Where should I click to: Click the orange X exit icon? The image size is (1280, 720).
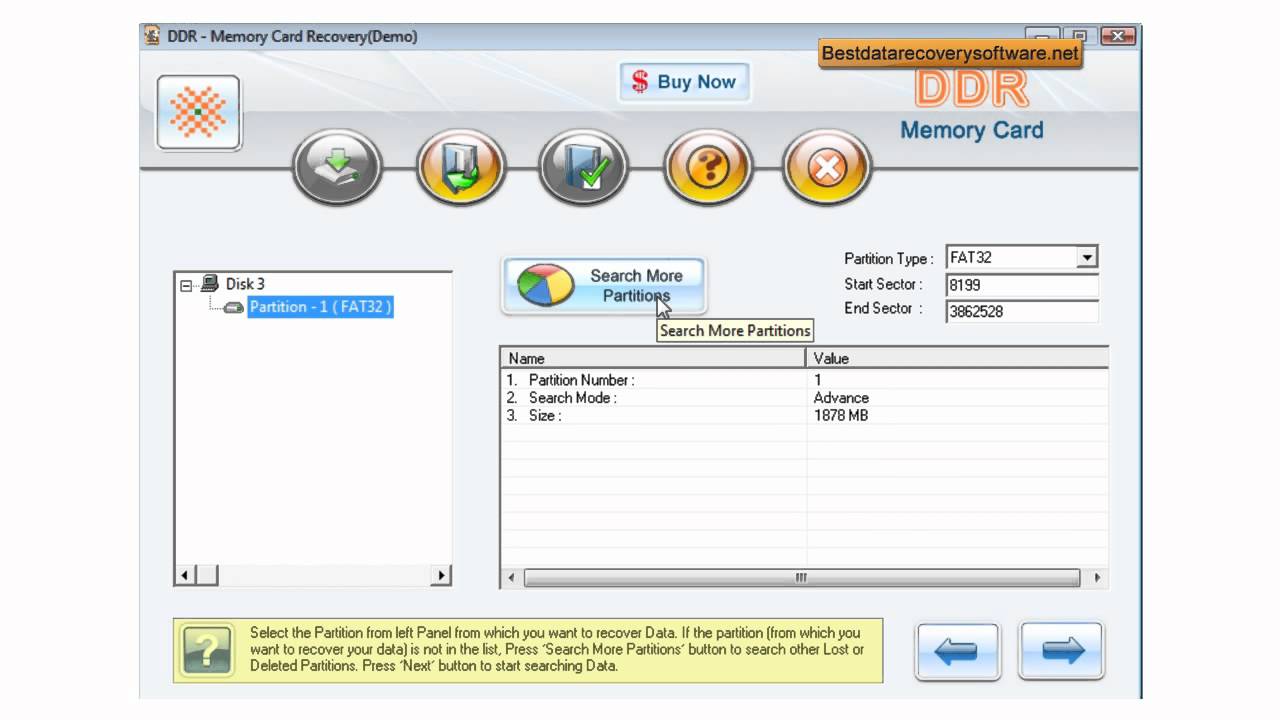click(827, 168)
